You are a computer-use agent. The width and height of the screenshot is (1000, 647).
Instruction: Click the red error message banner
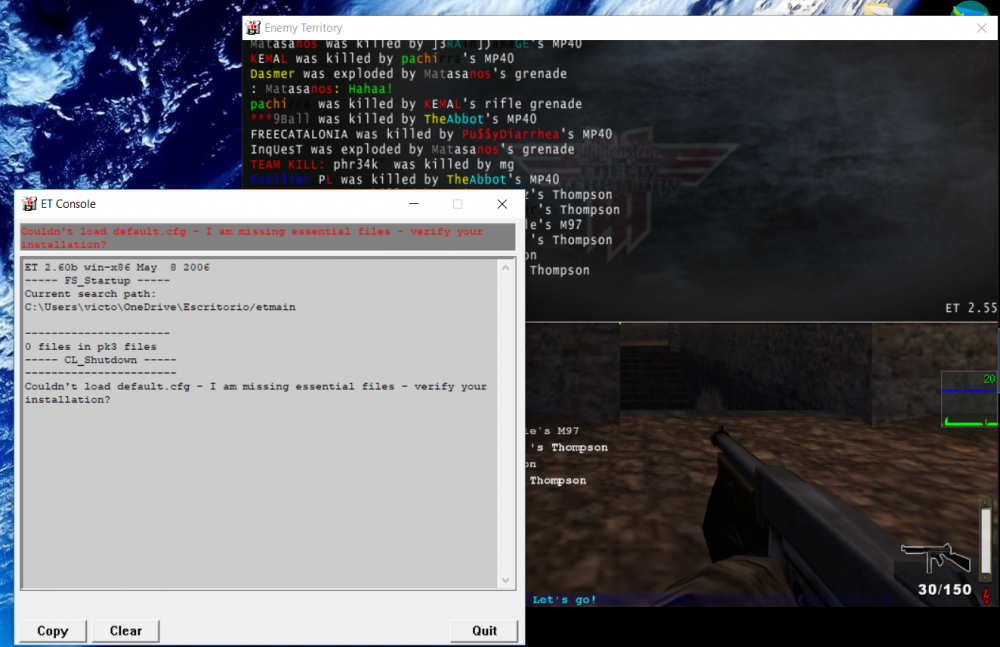pyautogui.click(x=268, y=237)
